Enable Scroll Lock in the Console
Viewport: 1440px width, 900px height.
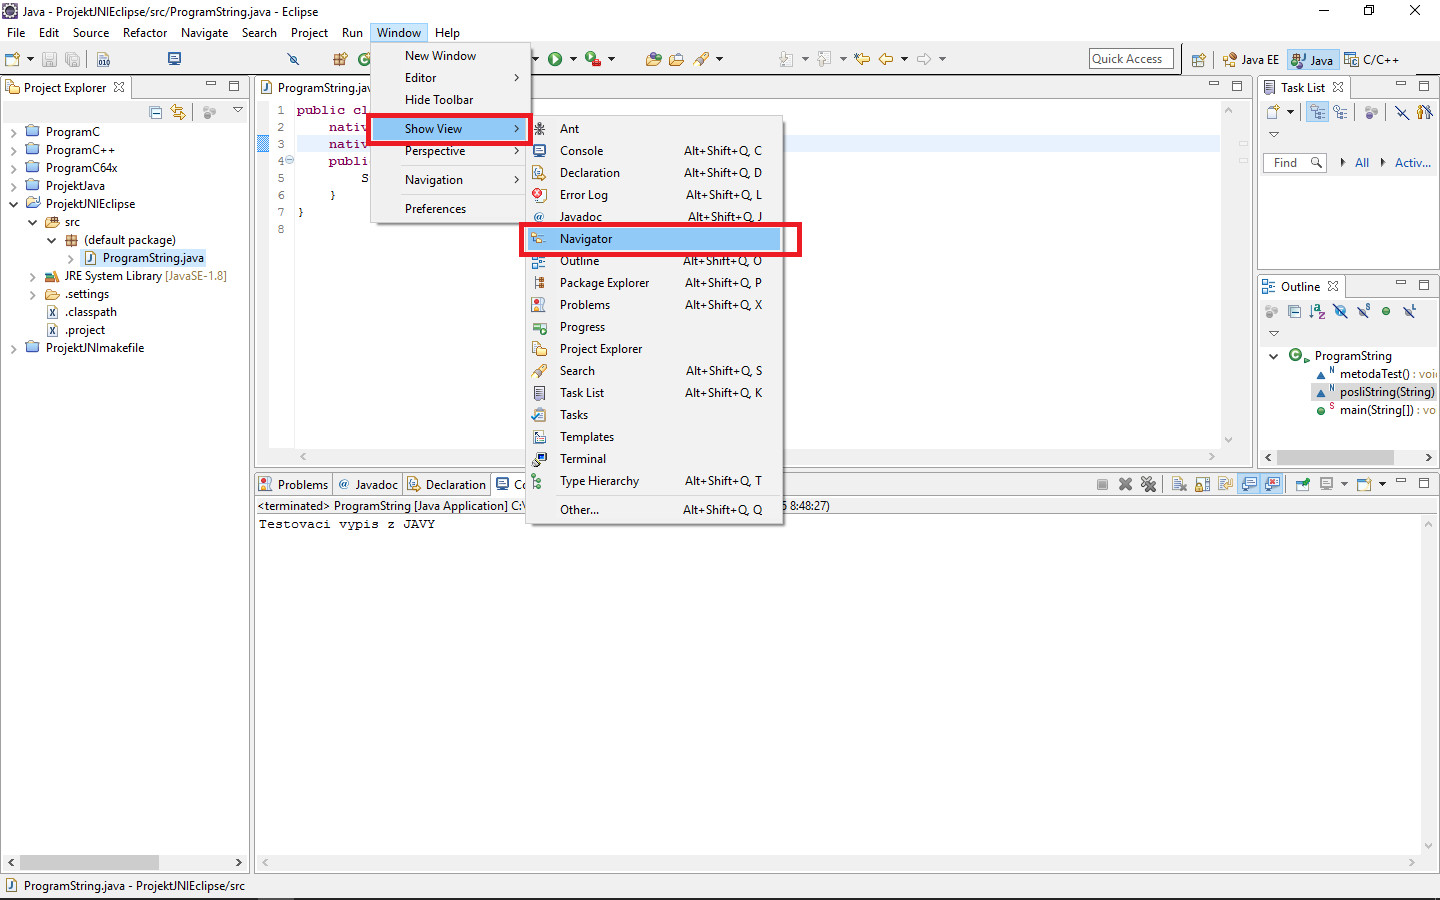[x=1202, y=484]
